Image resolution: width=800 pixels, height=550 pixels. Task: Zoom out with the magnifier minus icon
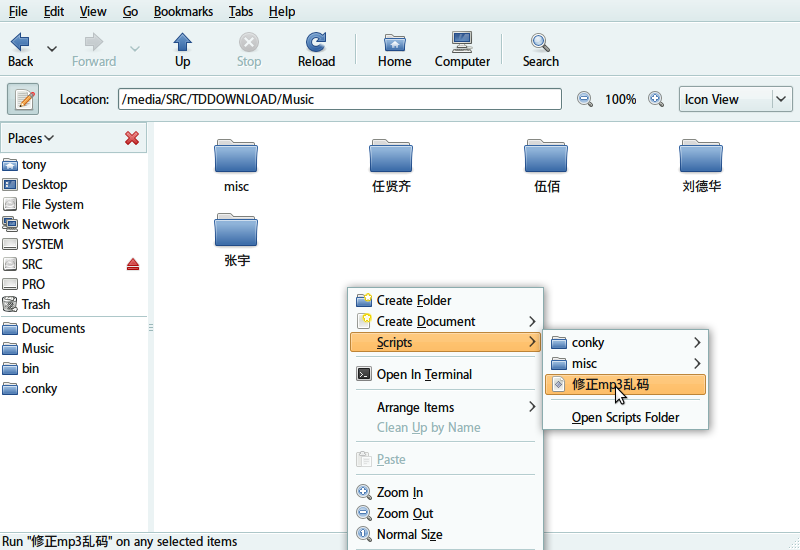[585, 99]
